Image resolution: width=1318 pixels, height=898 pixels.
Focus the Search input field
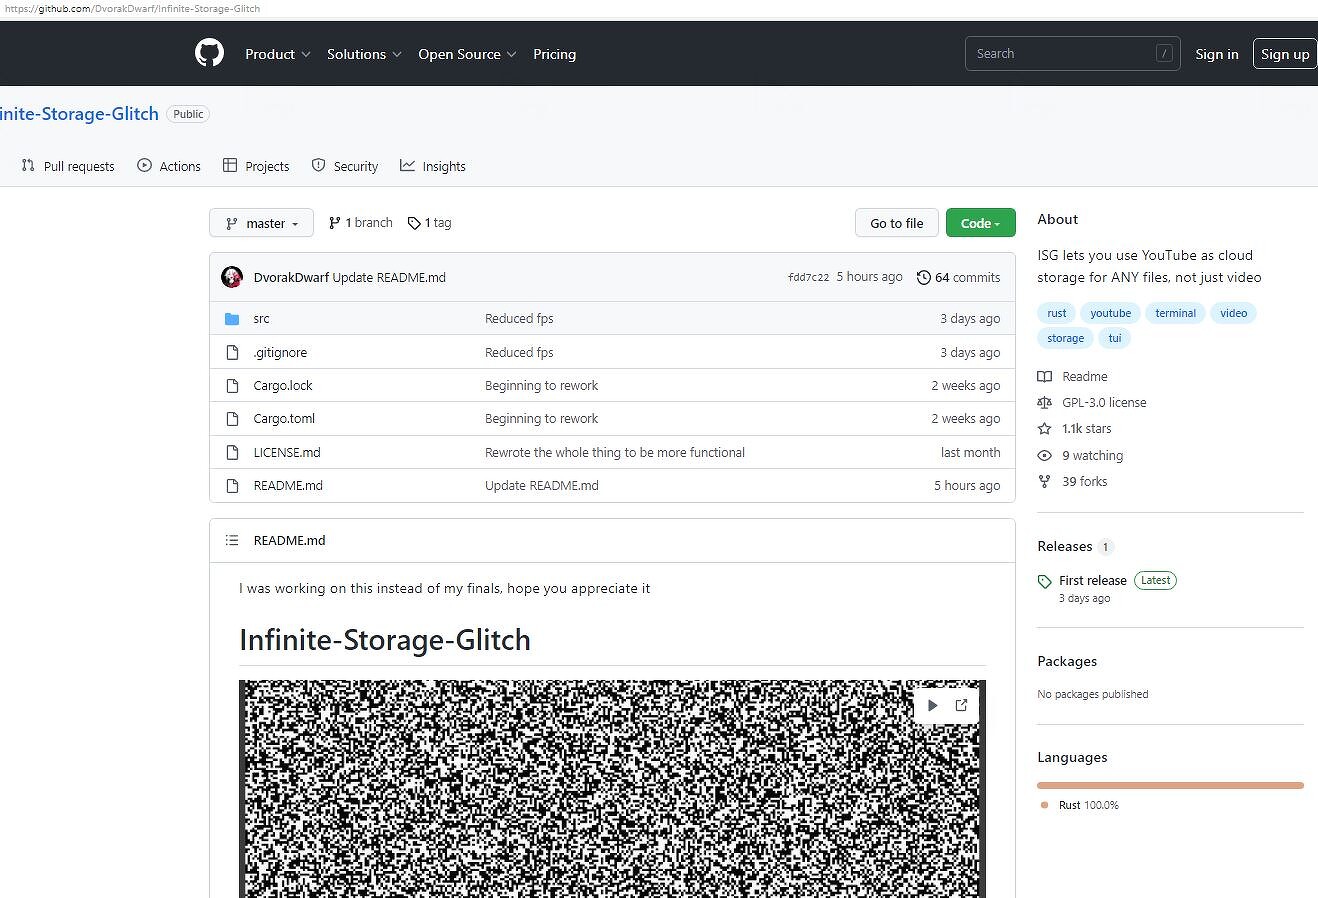point(1060,54)
